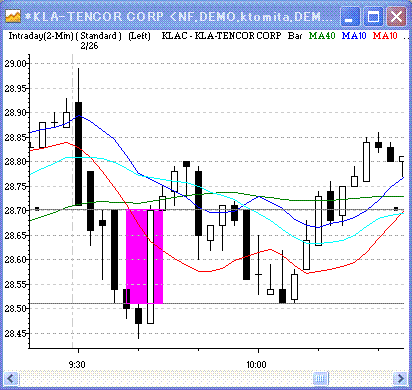The image size is (412, 390).
Task: Click the 28.45 price axis label
Action: click(16, 333)
